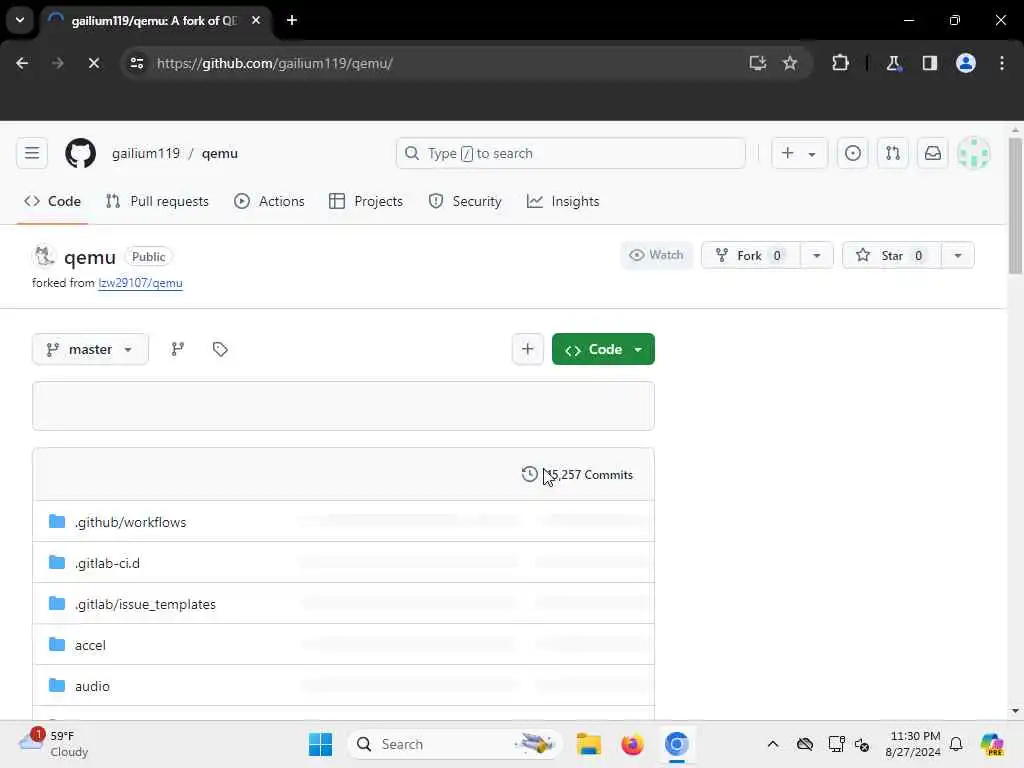This screenshot has width=1024, height=768.
Task: View branches via the branch icon
Action: (178, 349)
